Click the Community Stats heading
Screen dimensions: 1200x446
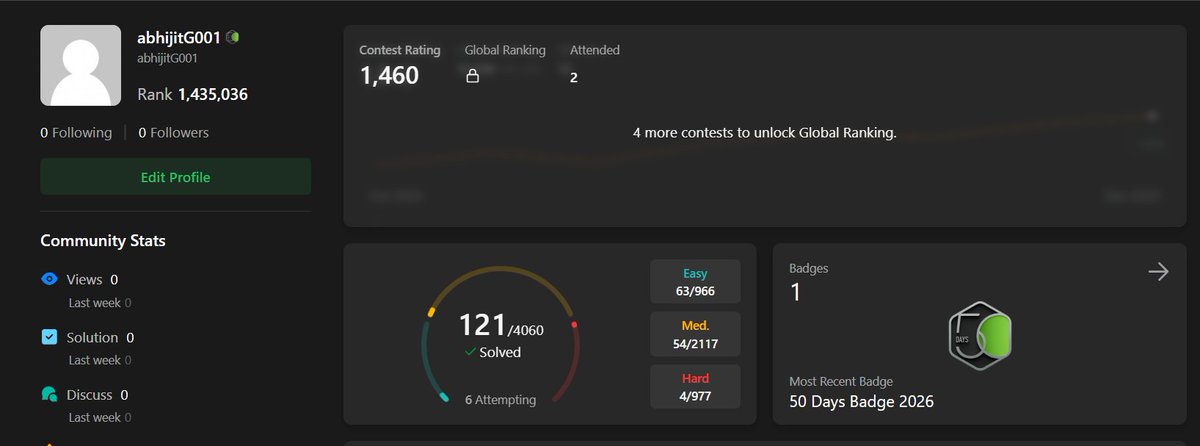tap(103, 241)
